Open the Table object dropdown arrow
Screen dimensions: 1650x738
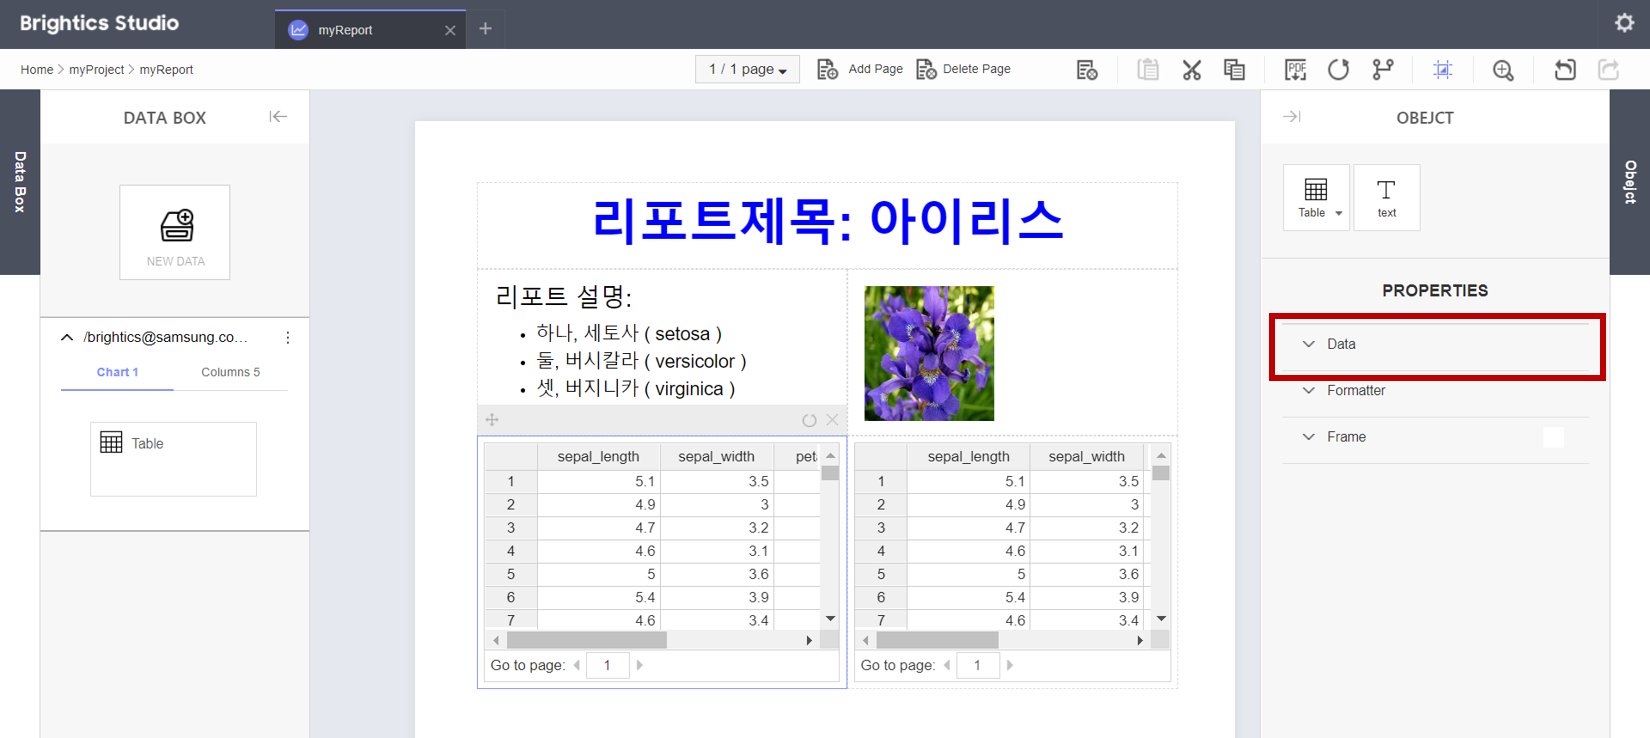pyautogui.click(x=1339, y=213)
